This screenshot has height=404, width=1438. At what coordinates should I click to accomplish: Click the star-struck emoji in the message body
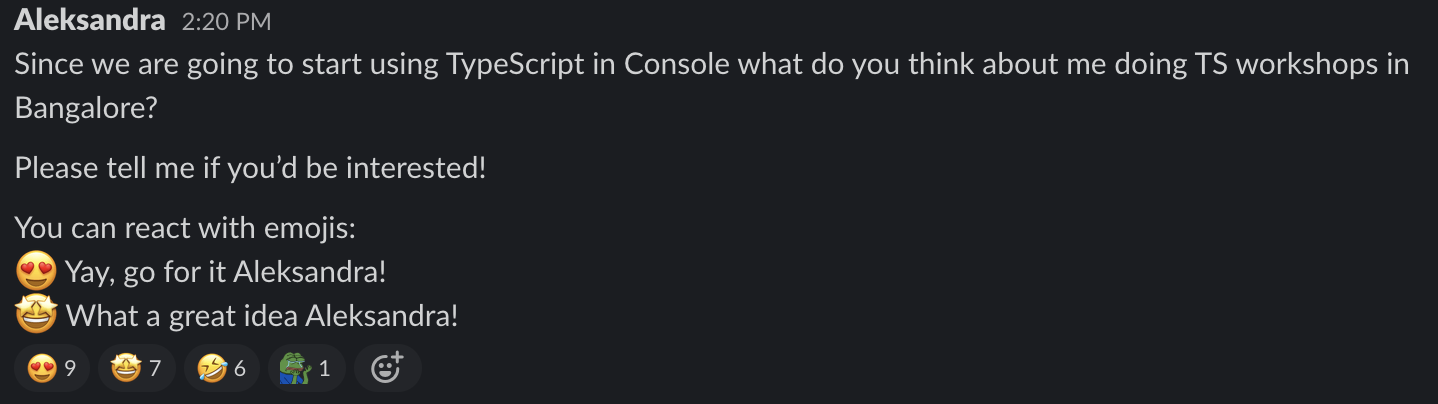tap(36, 316)
